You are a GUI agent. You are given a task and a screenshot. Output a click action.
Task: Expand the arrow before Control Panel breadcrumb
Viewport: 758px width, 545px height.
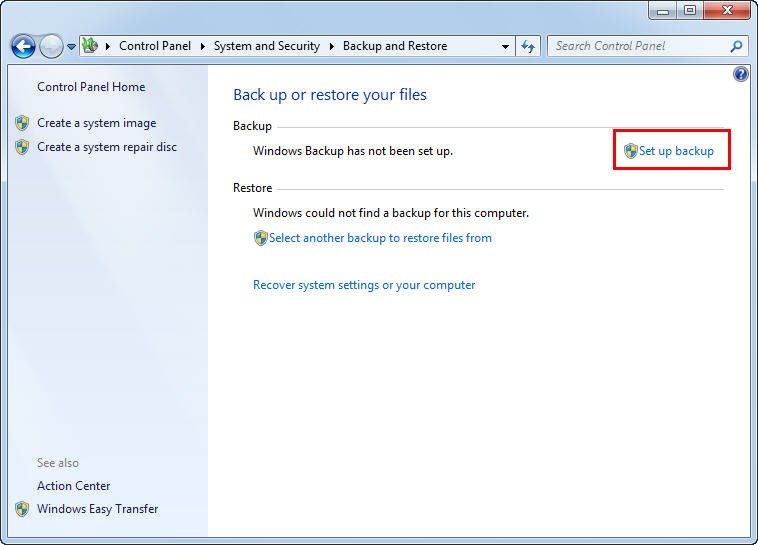pos(108,46)
